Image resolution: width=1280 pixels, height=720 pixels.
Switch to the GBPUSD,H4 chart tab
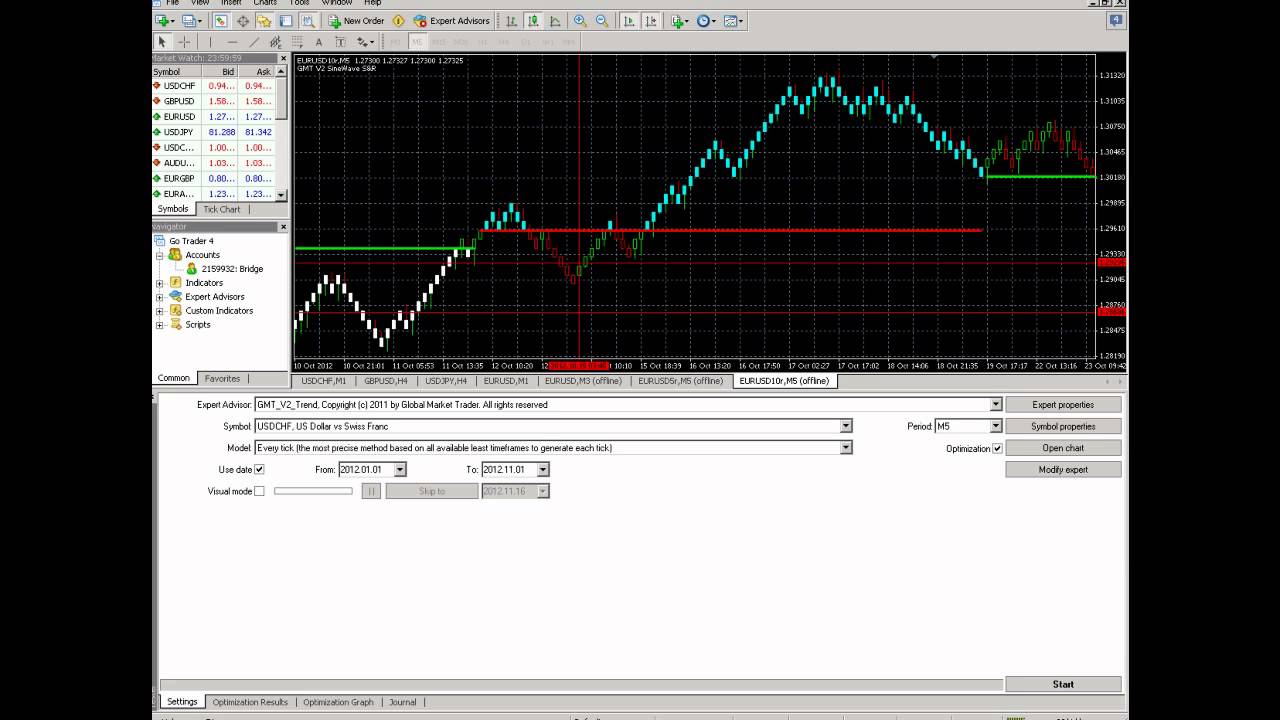tap(385, 381)
